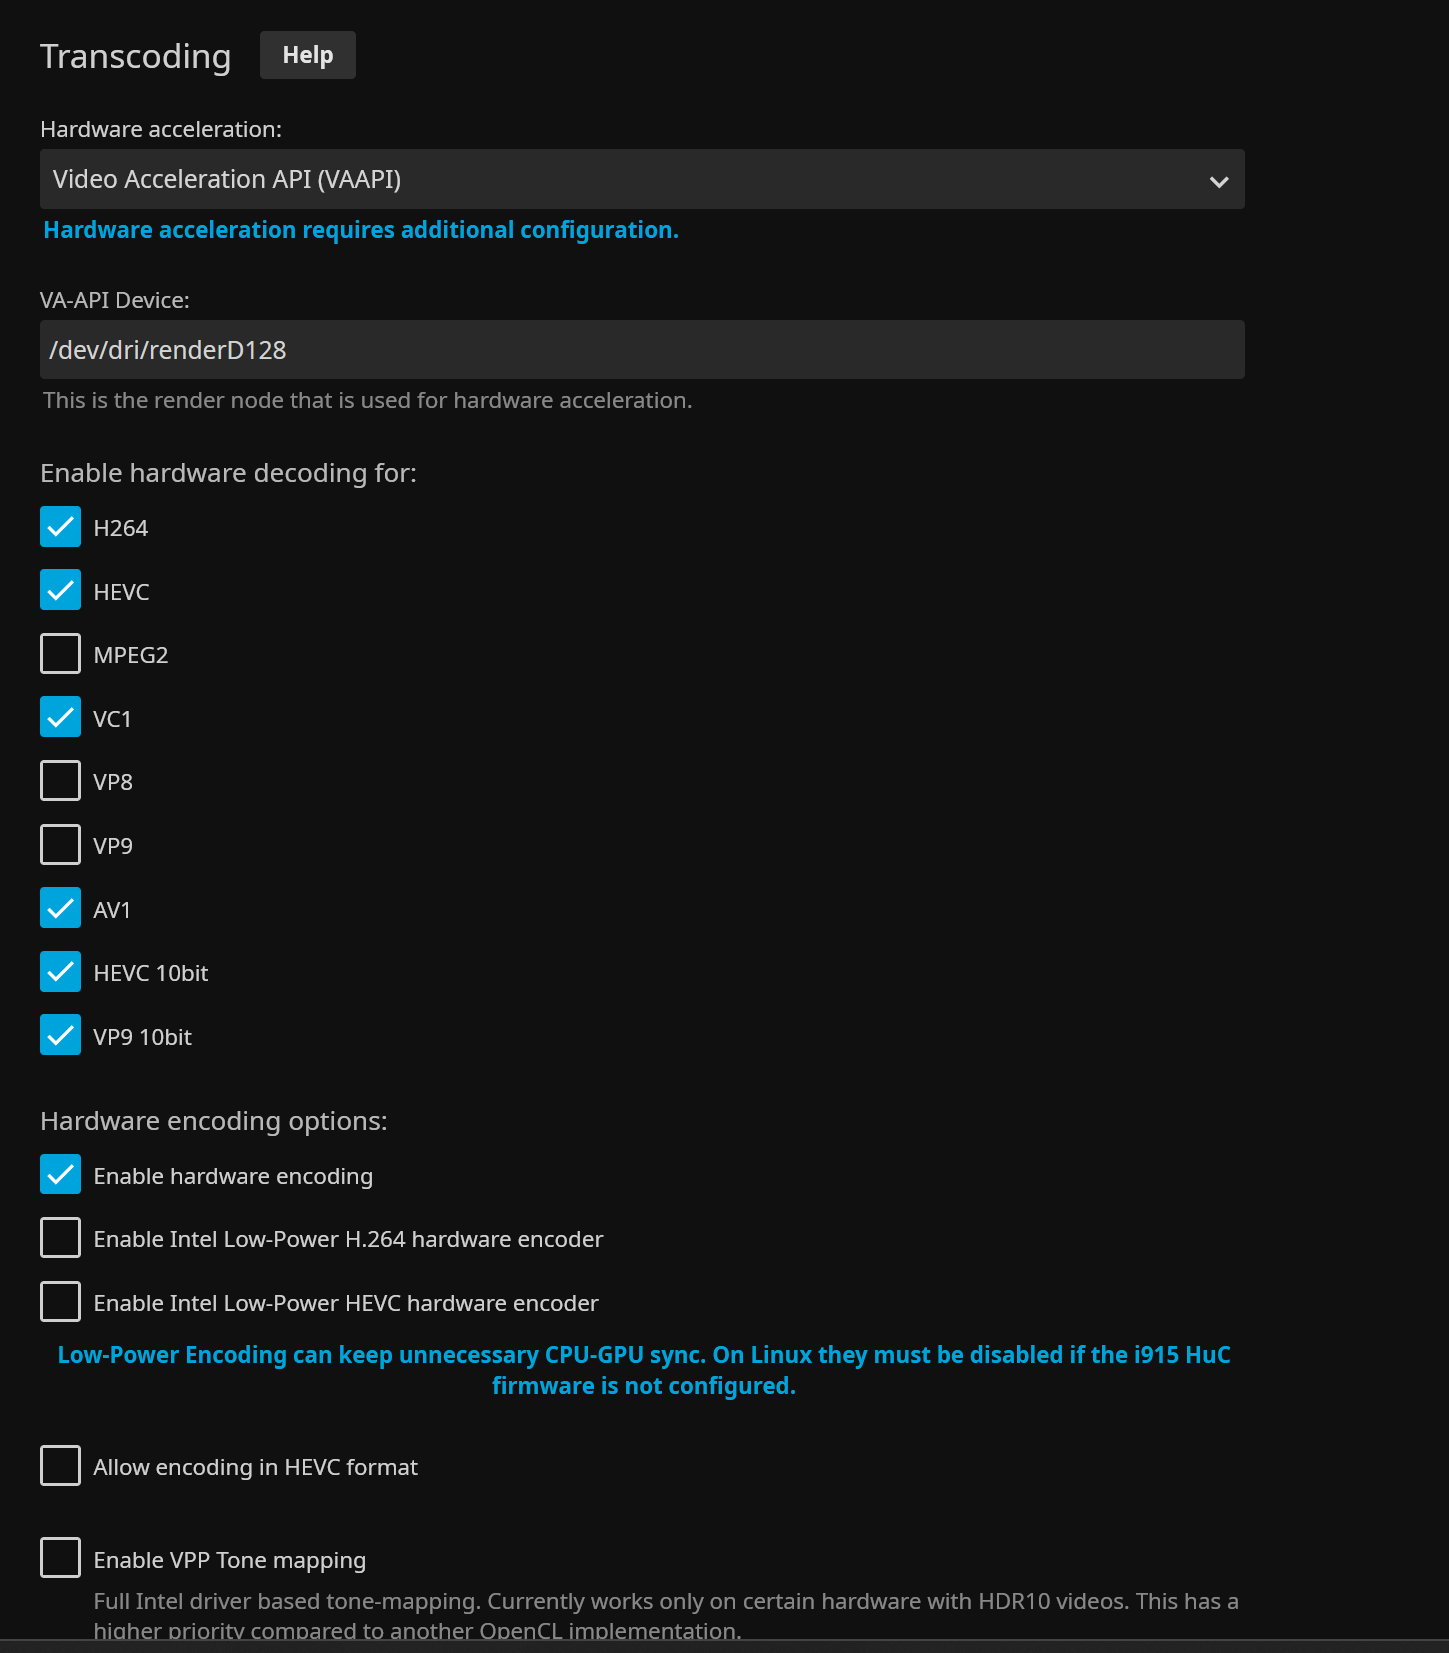Enable Intel Low-Power HEVC hardware encoder
The image size is (1449, 1653).
point(61,1302)
